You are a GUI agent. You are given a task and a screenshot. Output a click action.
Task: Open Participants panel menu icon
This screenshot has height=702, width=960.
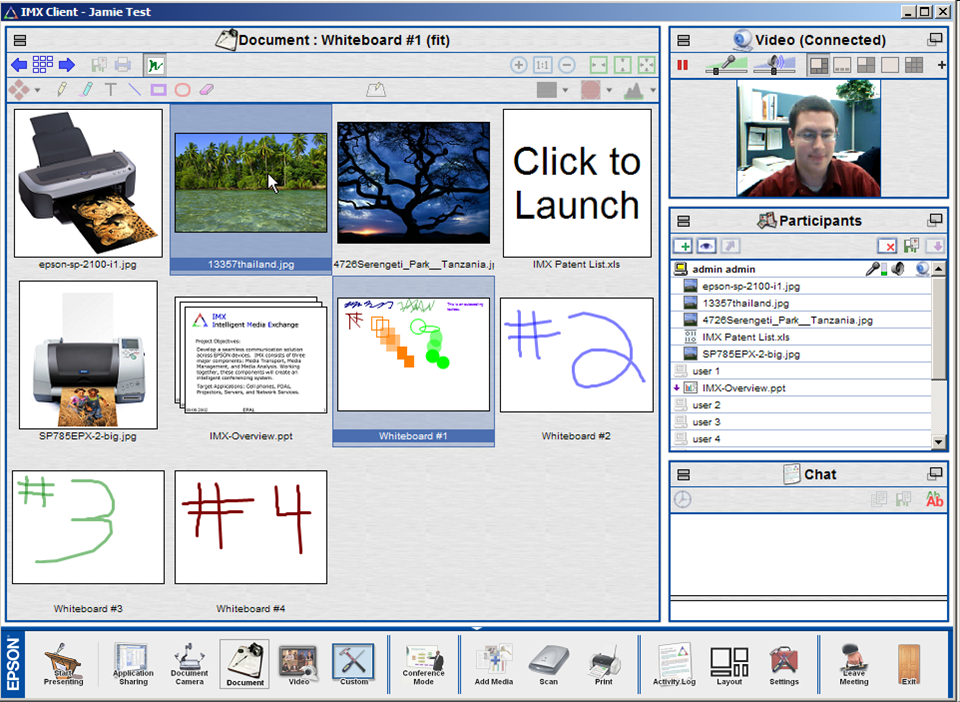(684, 221)
